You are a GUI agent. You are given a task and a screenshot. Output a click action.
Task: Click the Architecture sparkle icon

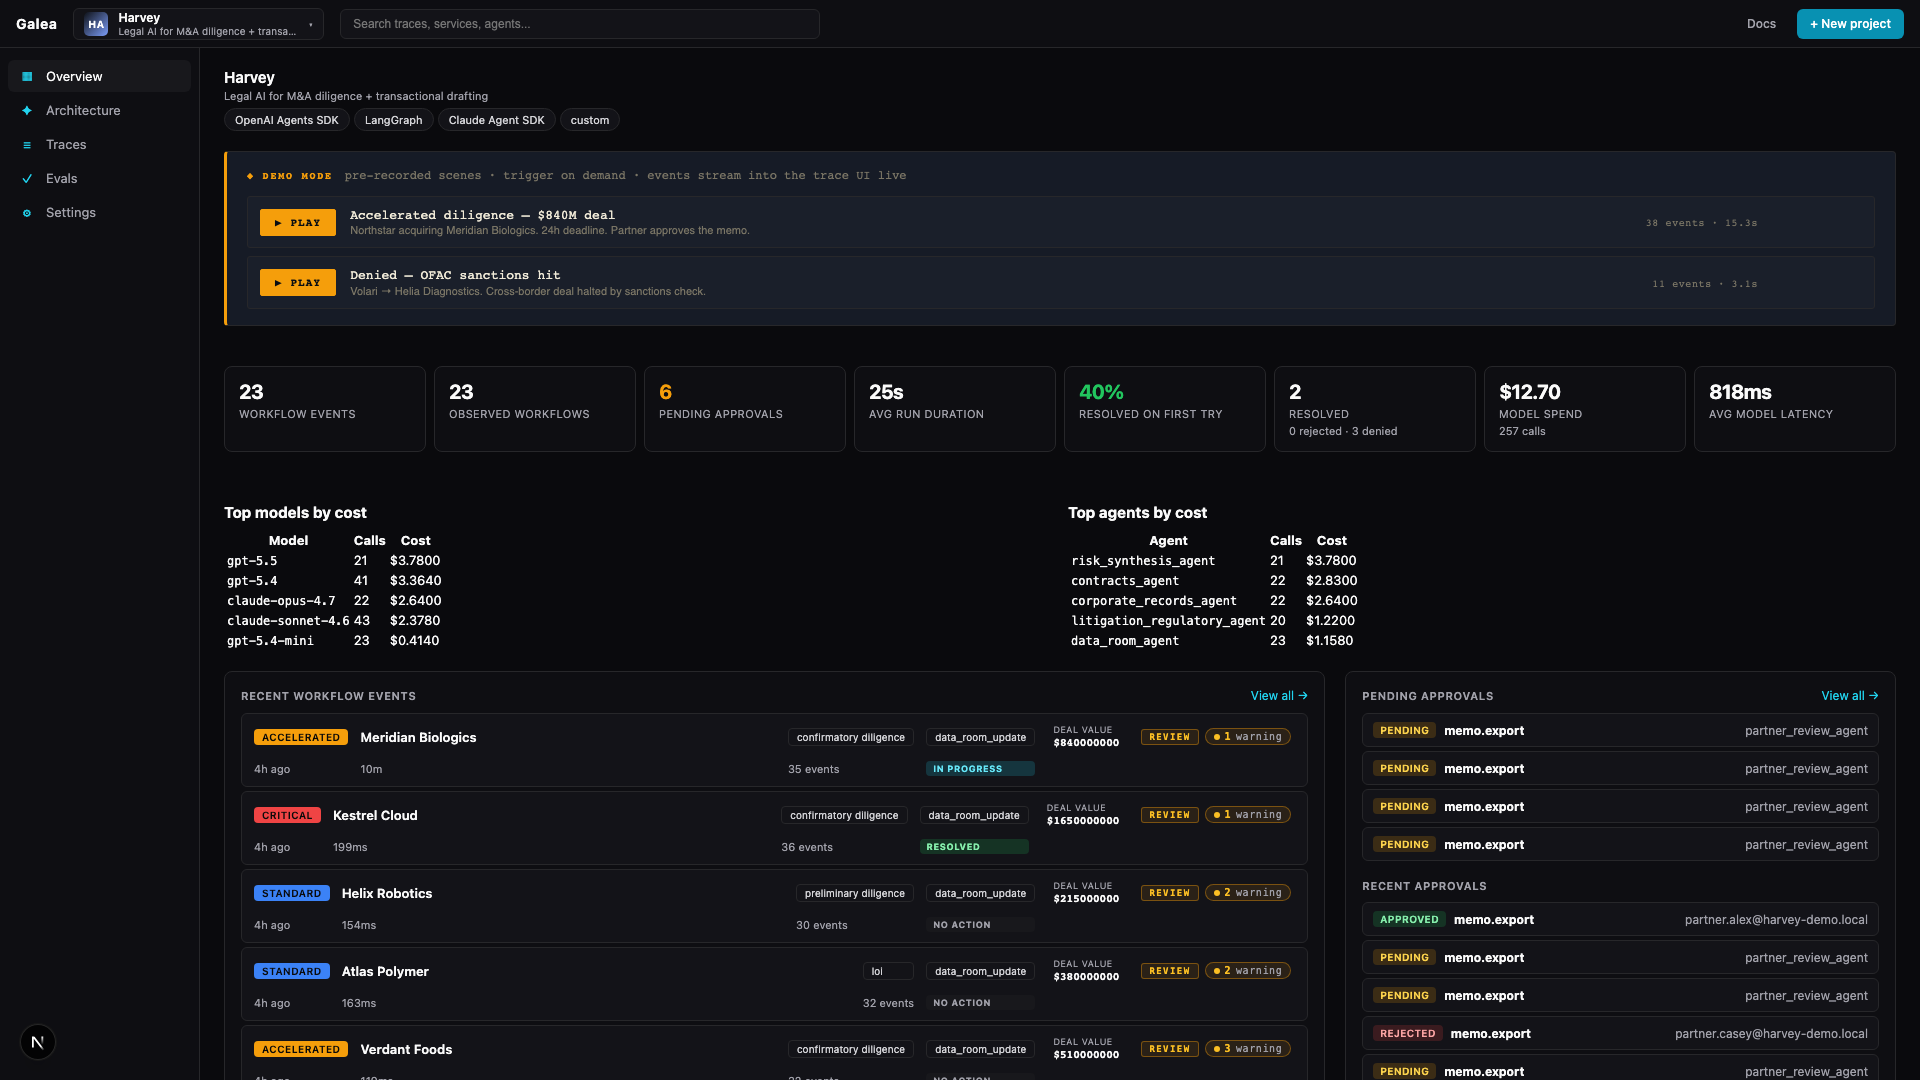pos(27,110)
